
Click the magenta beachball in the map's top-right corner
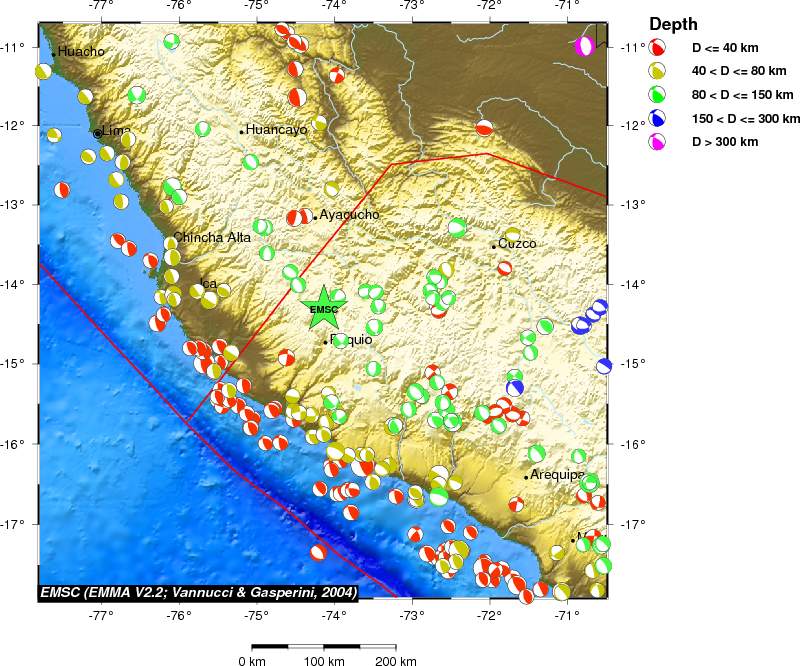(585, 46)
